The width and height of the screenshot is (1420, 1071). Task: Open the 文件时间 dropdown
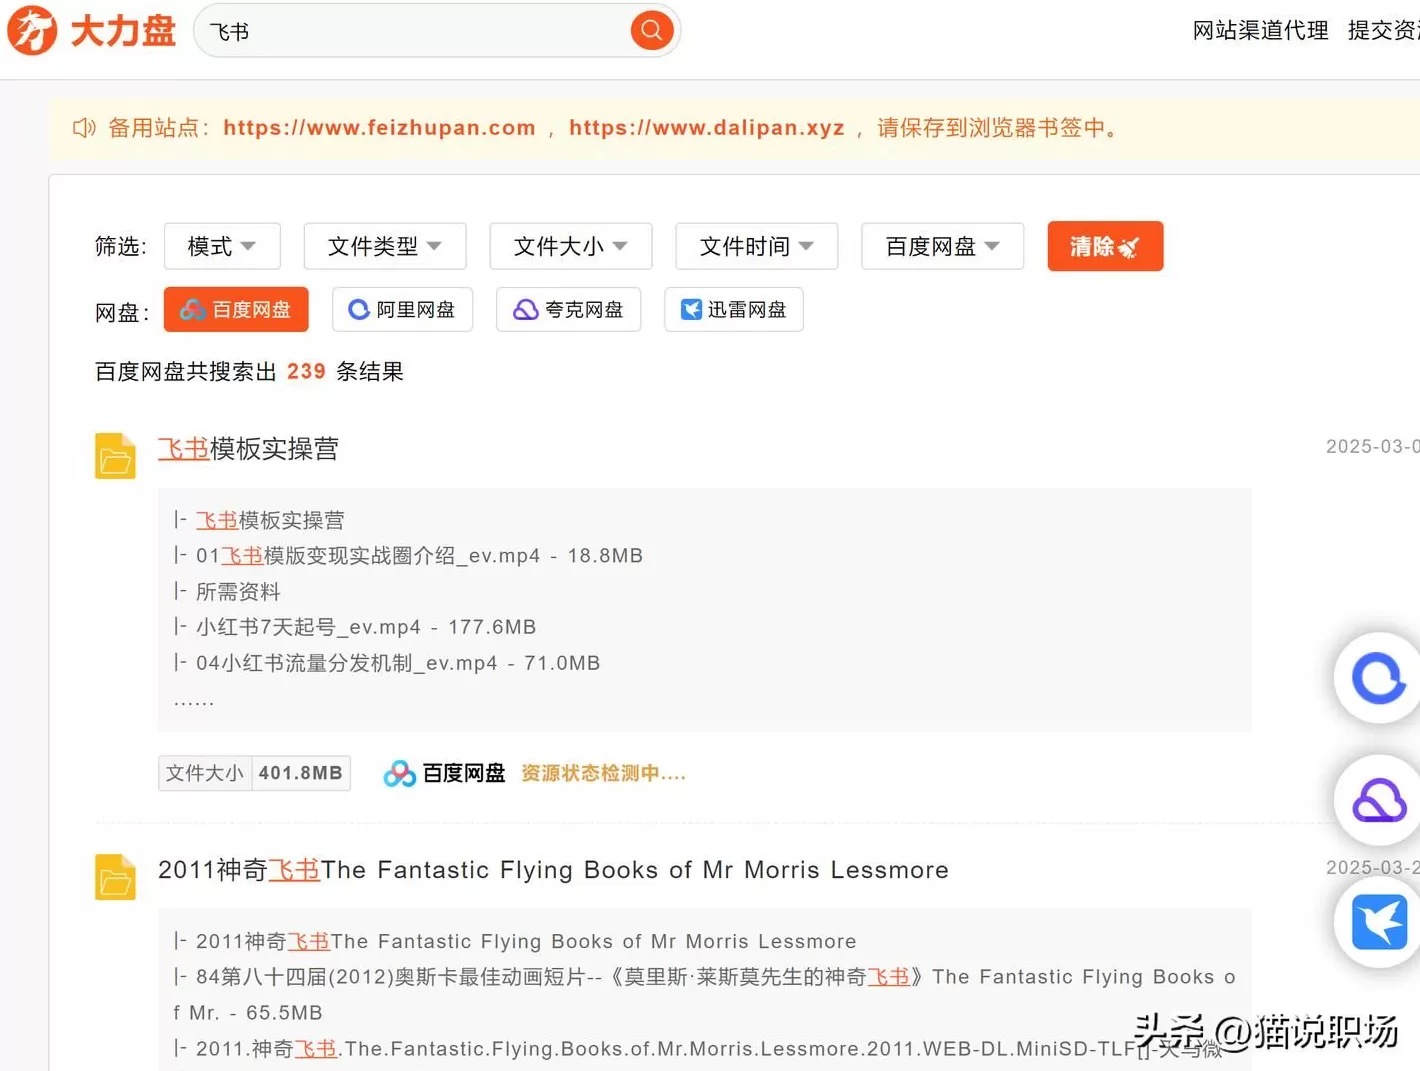pyautogui.click(x=756, y=246)
